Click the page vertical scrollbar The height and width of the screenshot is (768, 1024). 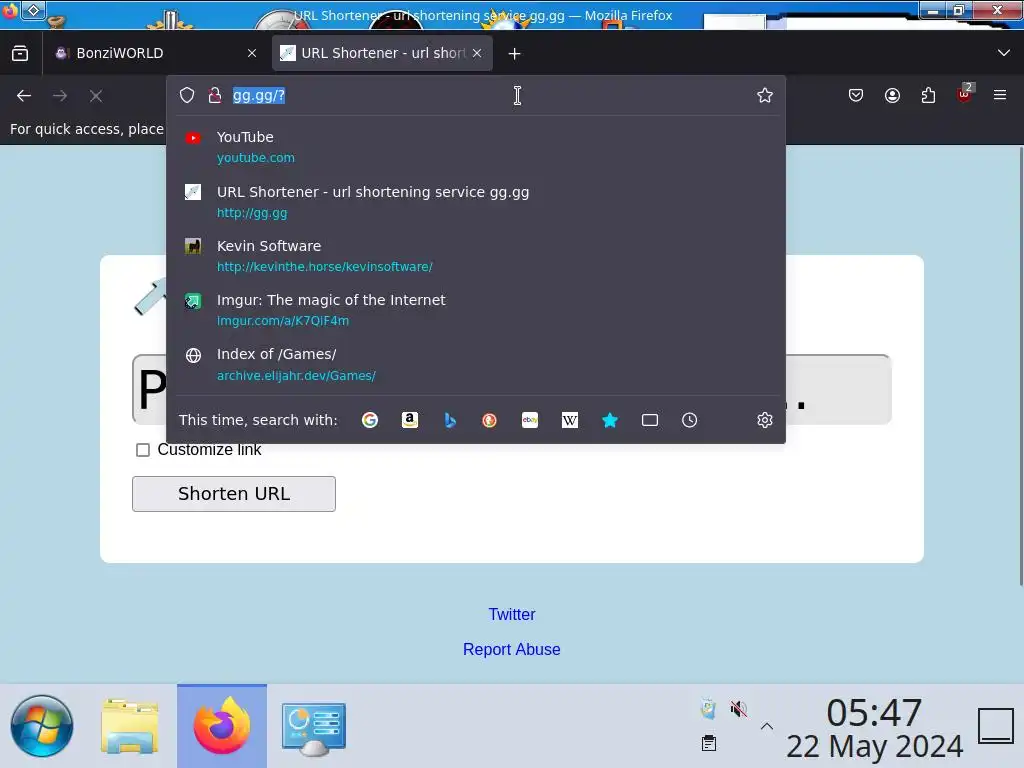tap(1021, 366)
